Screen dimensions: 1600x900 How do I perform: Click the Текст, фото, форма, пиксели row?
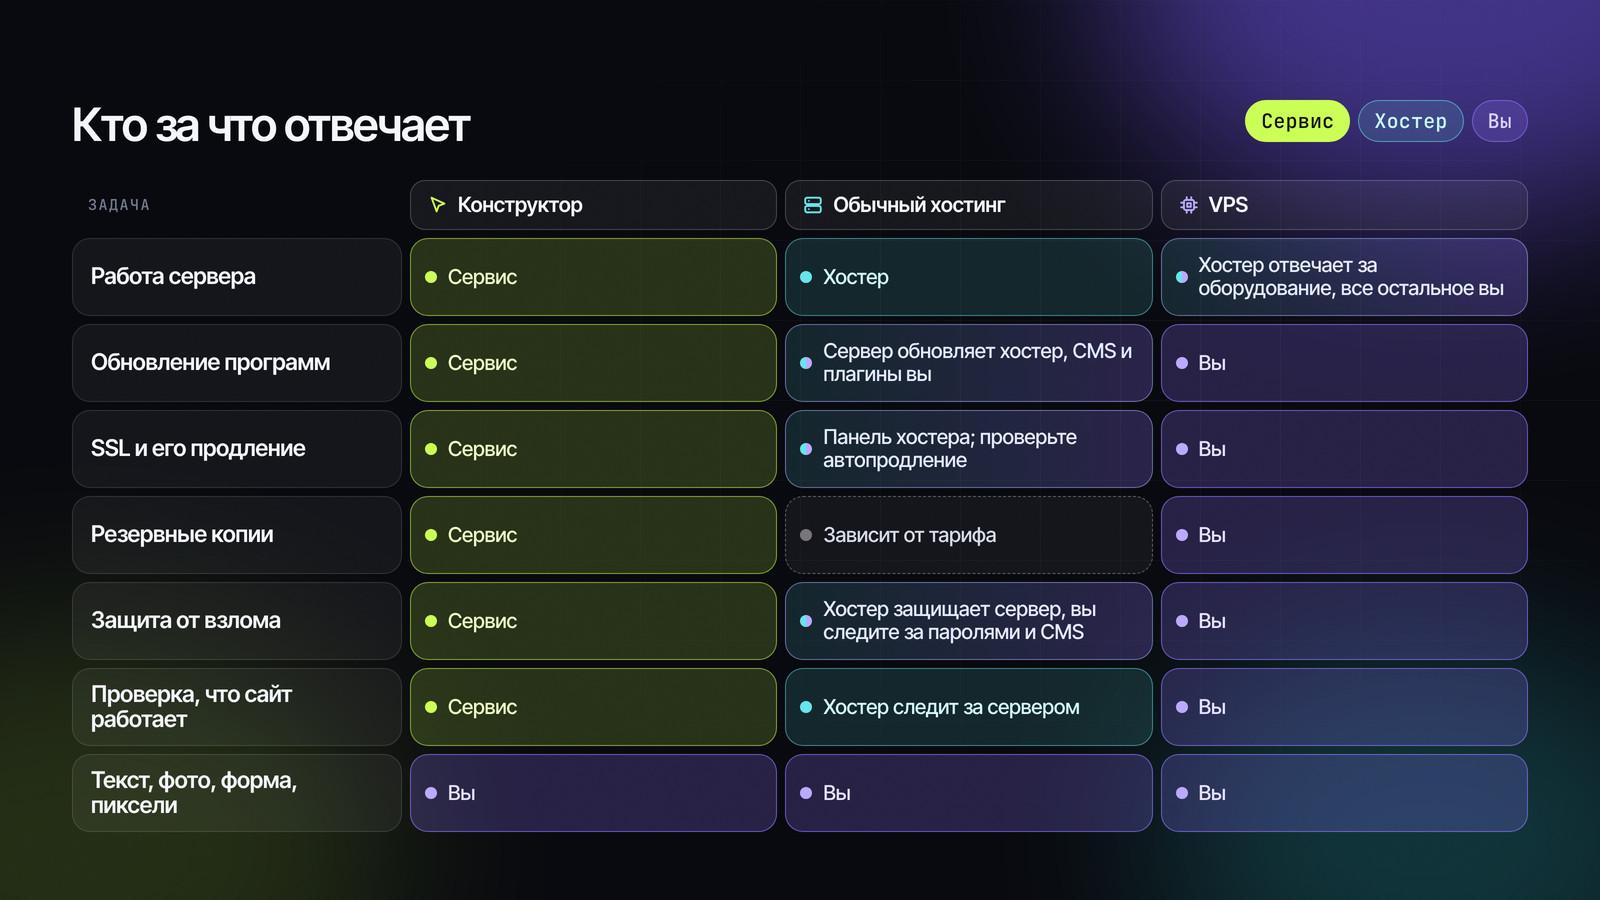[237, 793]
